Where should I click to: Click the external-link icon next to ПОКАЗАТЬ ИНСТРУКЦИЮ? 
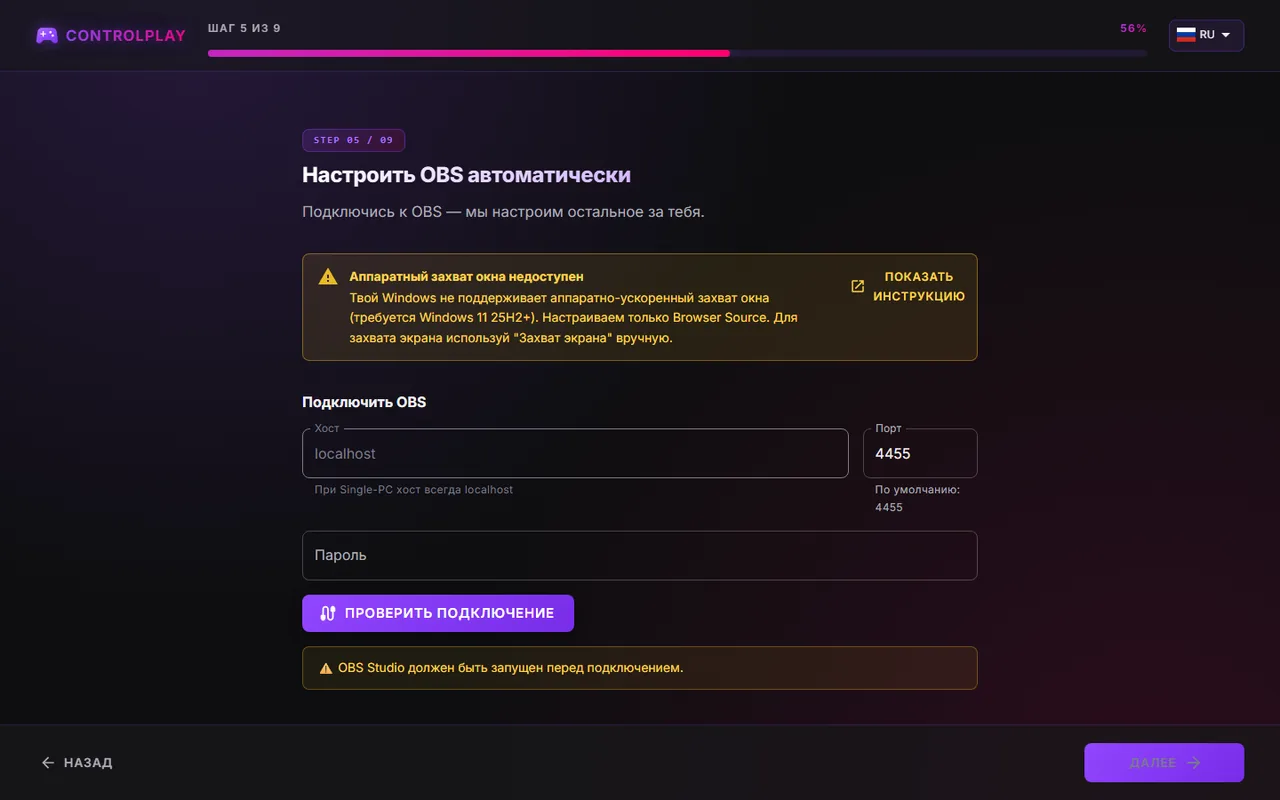[857, 287]
